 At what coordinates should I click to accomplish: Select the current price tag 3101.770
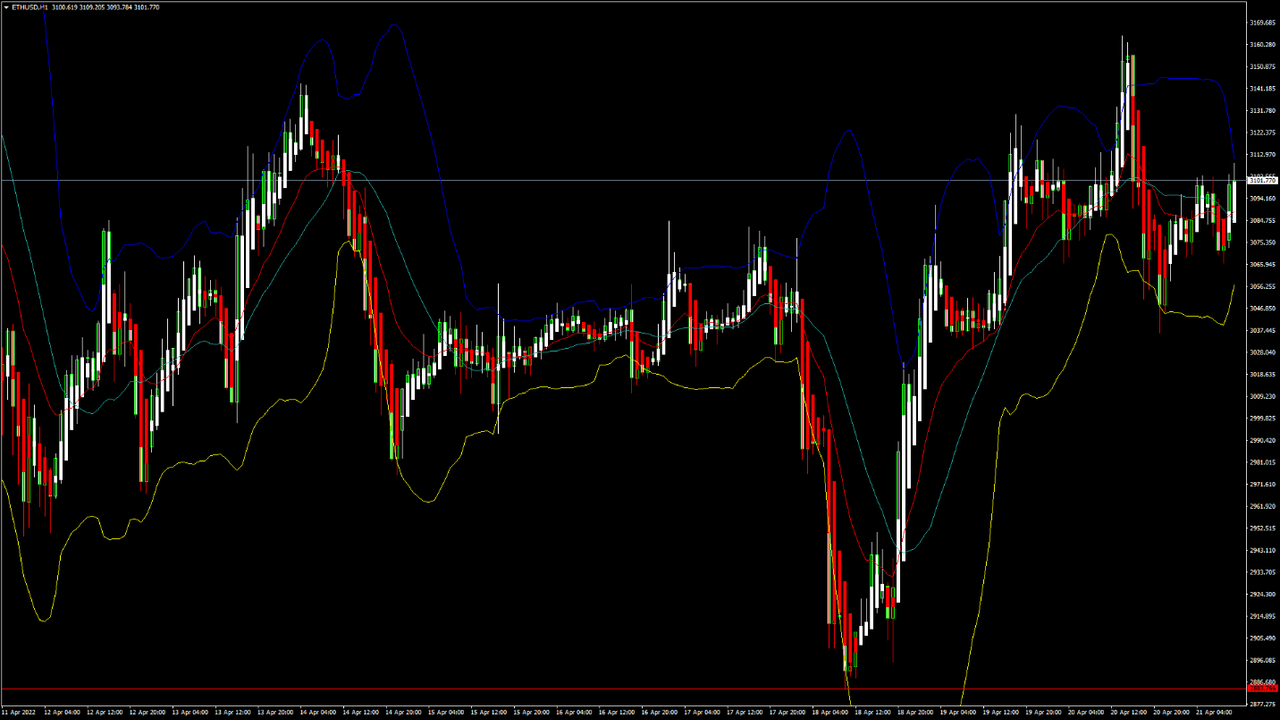point(1263,181)
